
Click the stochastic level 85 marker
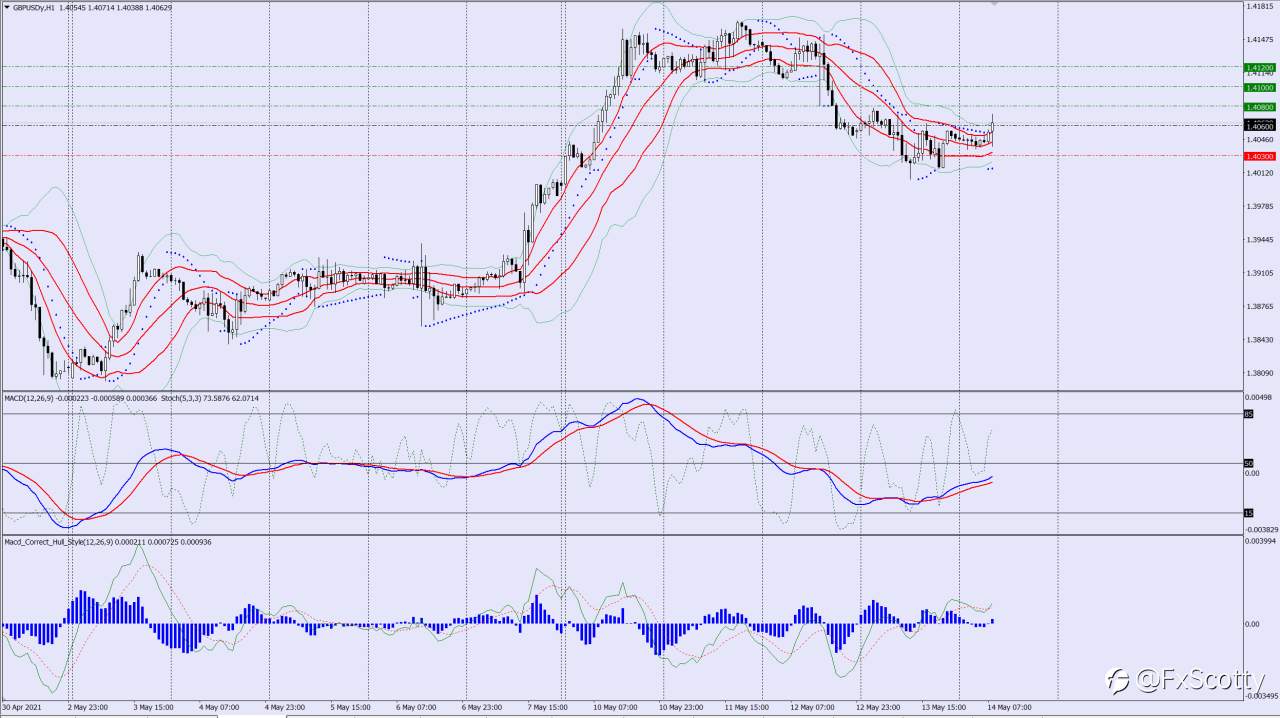(x=1248, y=414)
